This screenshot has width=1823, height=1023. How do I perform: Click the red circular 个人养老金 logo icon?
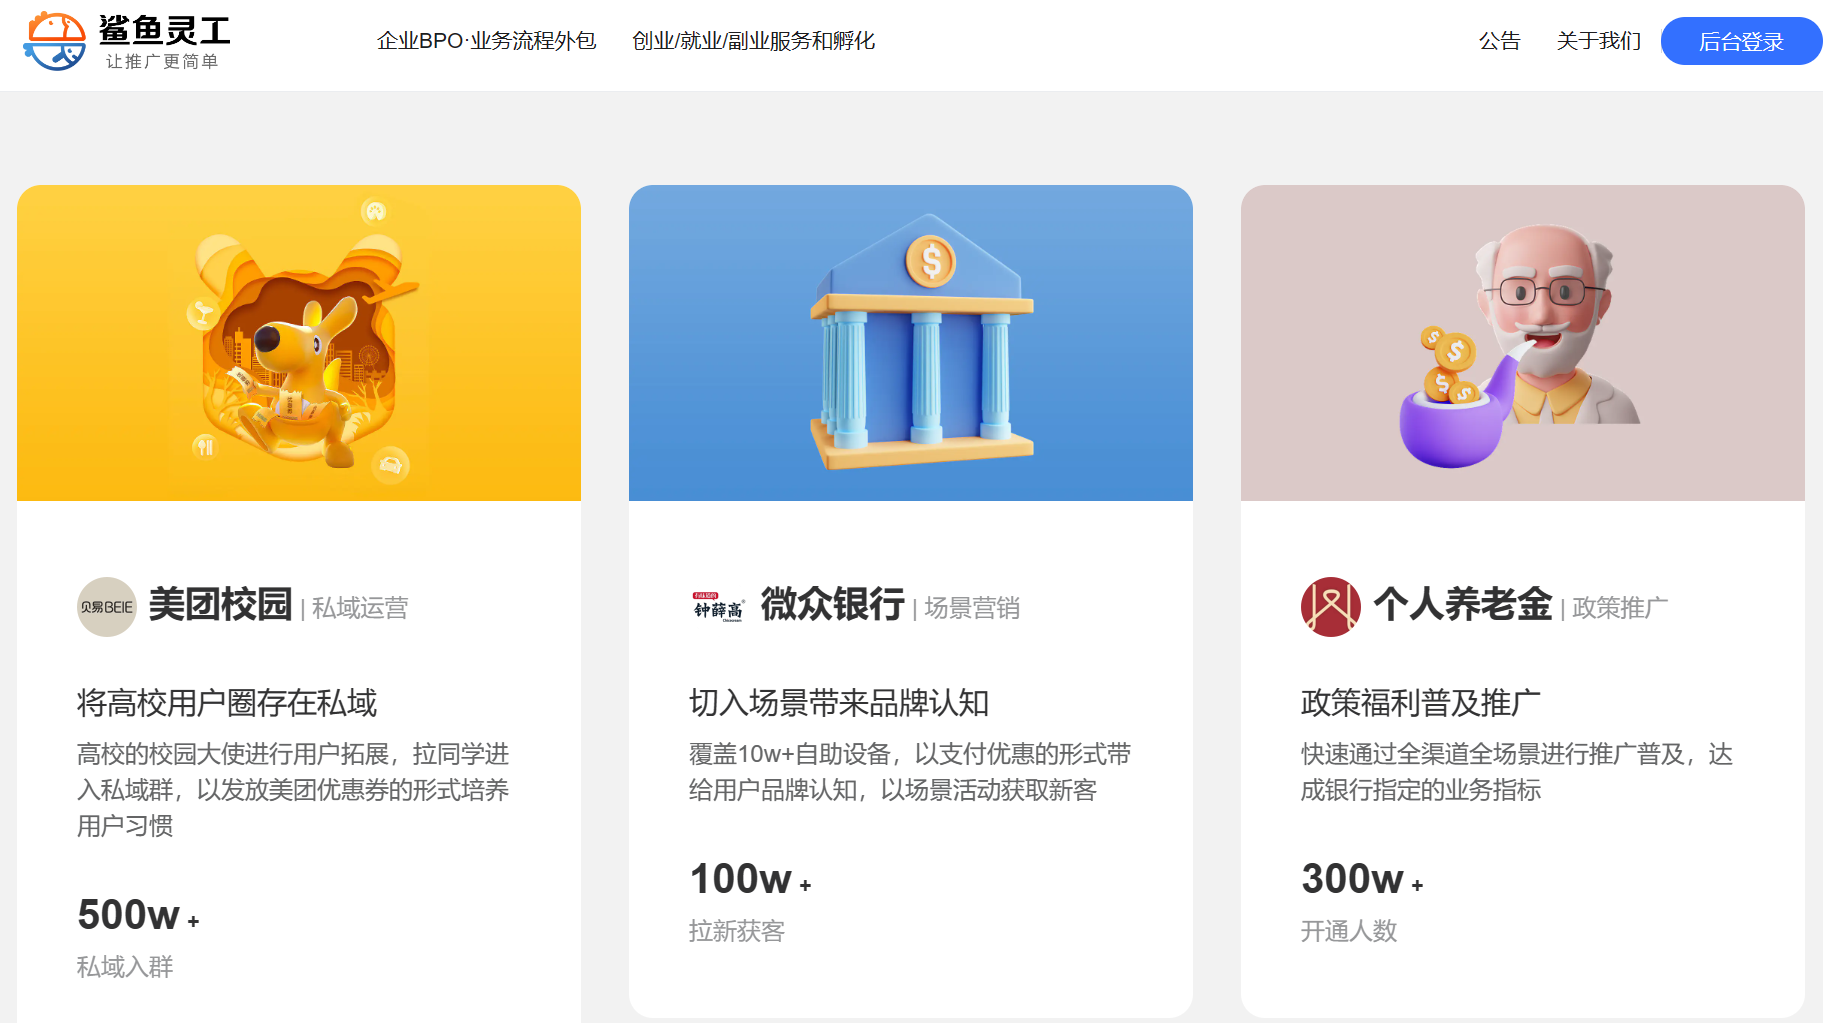pos(1331,607)
